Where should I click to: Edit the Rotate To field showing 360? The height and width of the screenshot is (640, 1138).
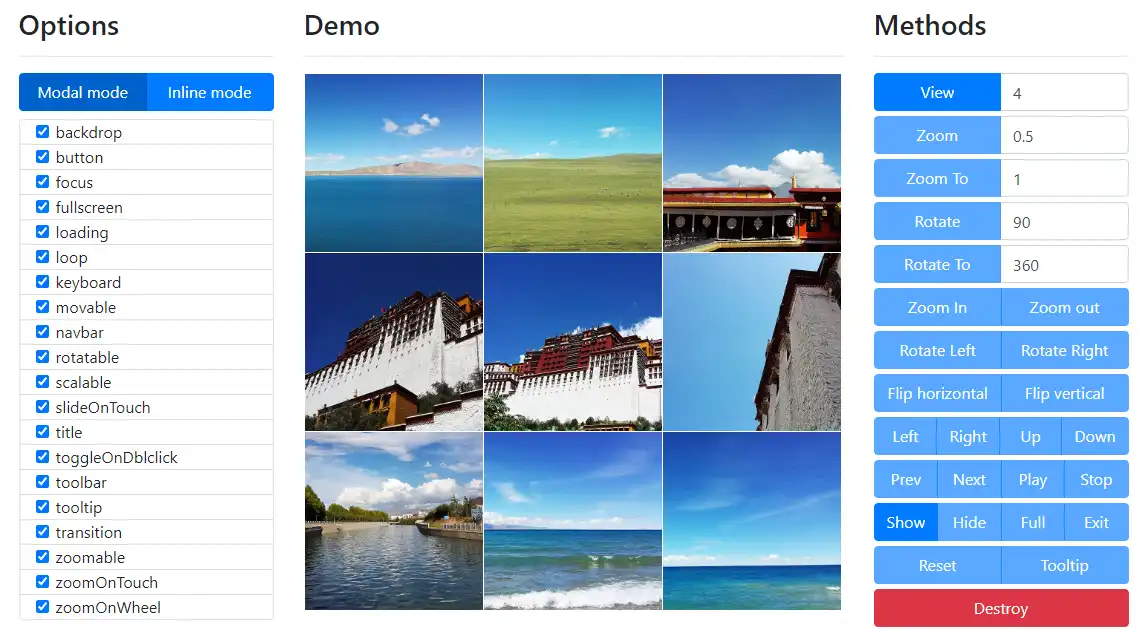tap(1065, 265)
